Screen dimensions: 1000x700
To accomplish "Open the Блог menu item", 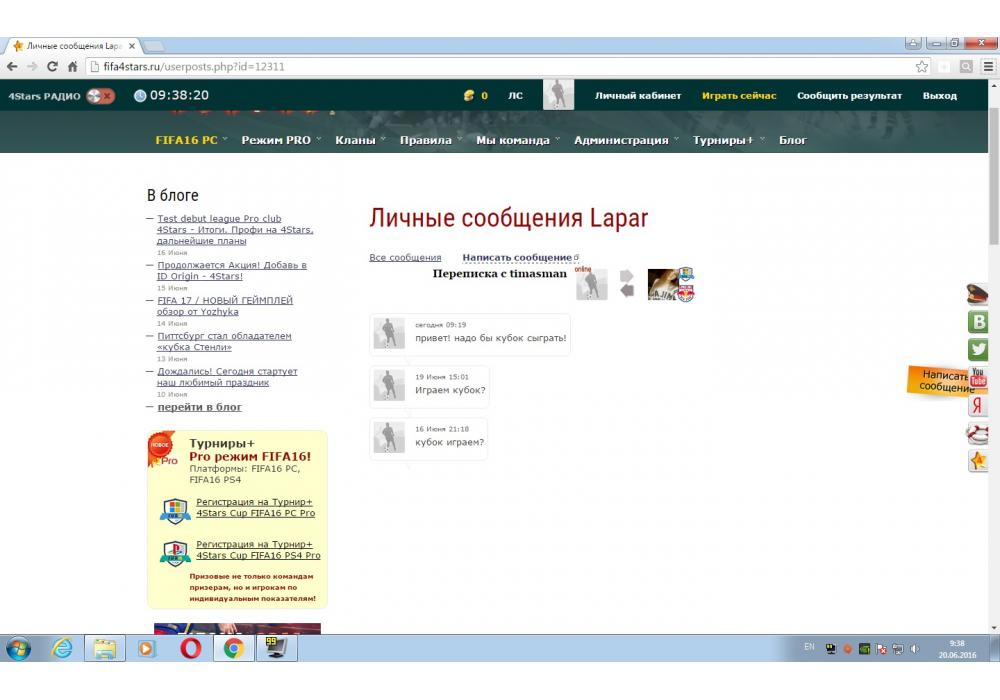I will [792, 140].
